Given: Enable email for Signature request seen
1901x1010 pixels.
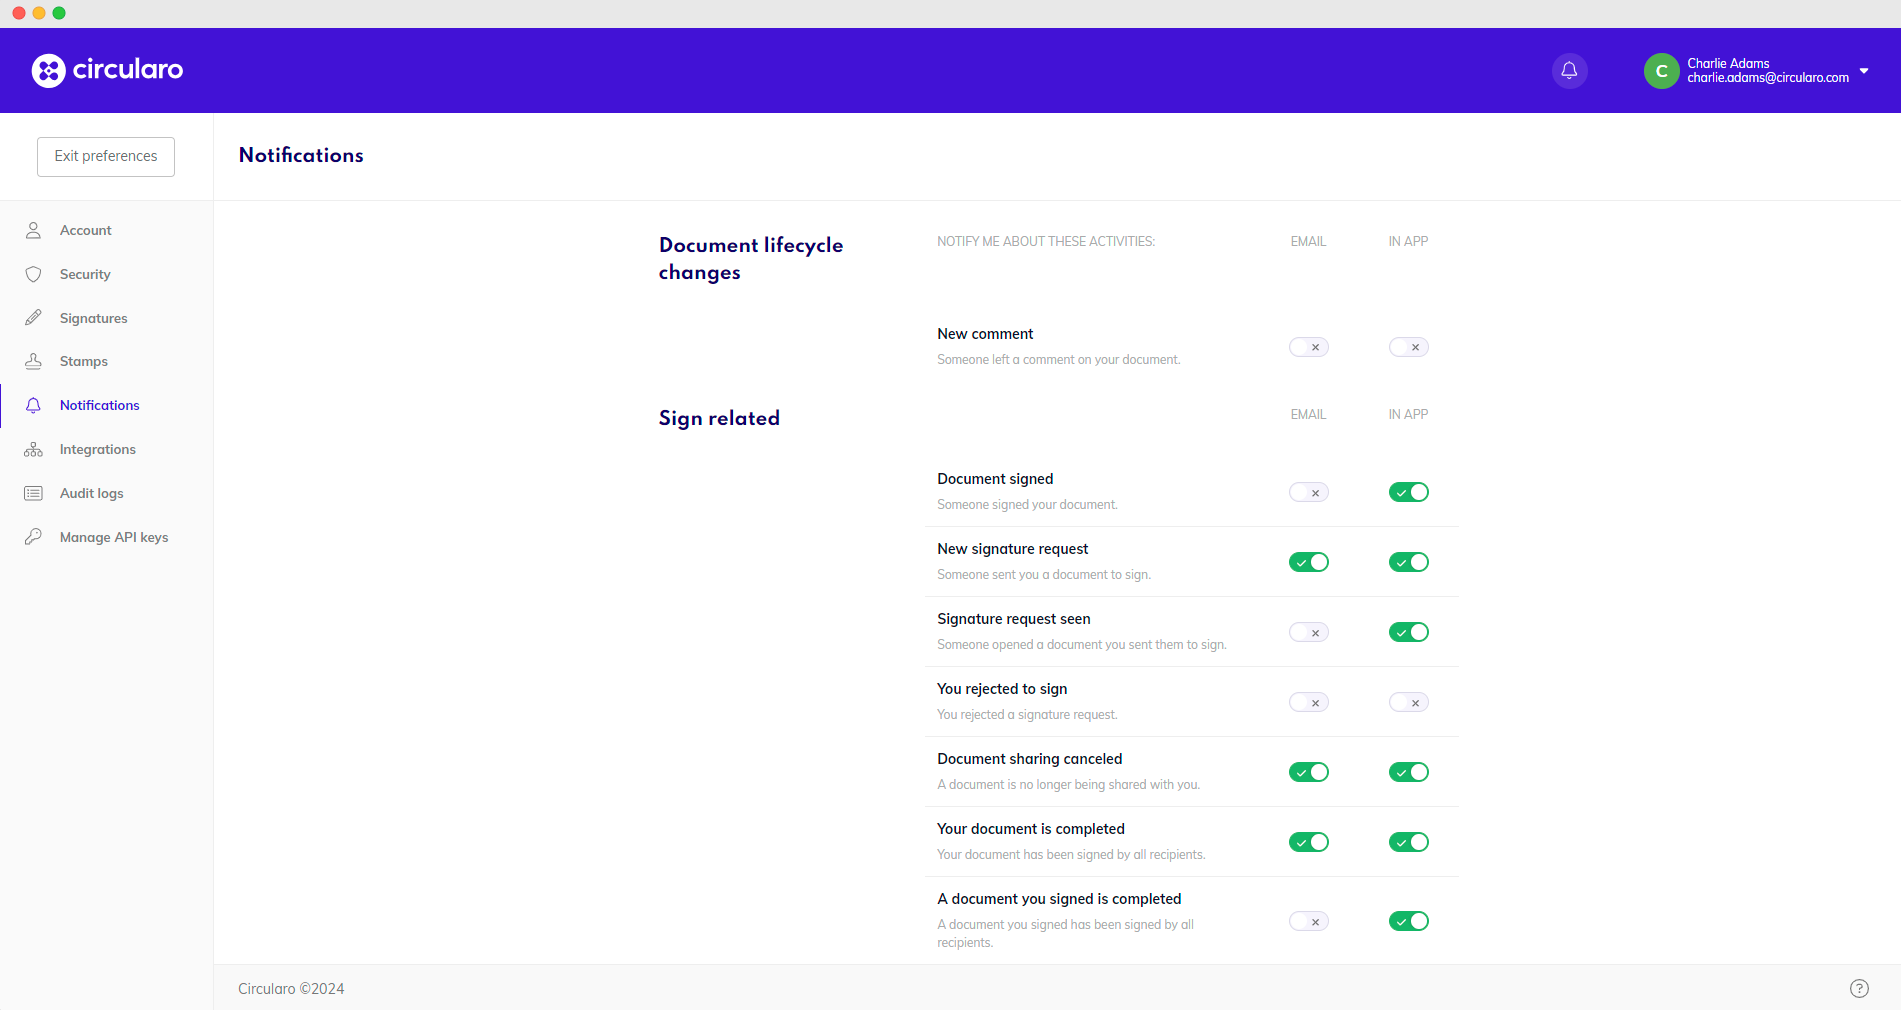Looking at the screenshot, I should pos(1308,632).
